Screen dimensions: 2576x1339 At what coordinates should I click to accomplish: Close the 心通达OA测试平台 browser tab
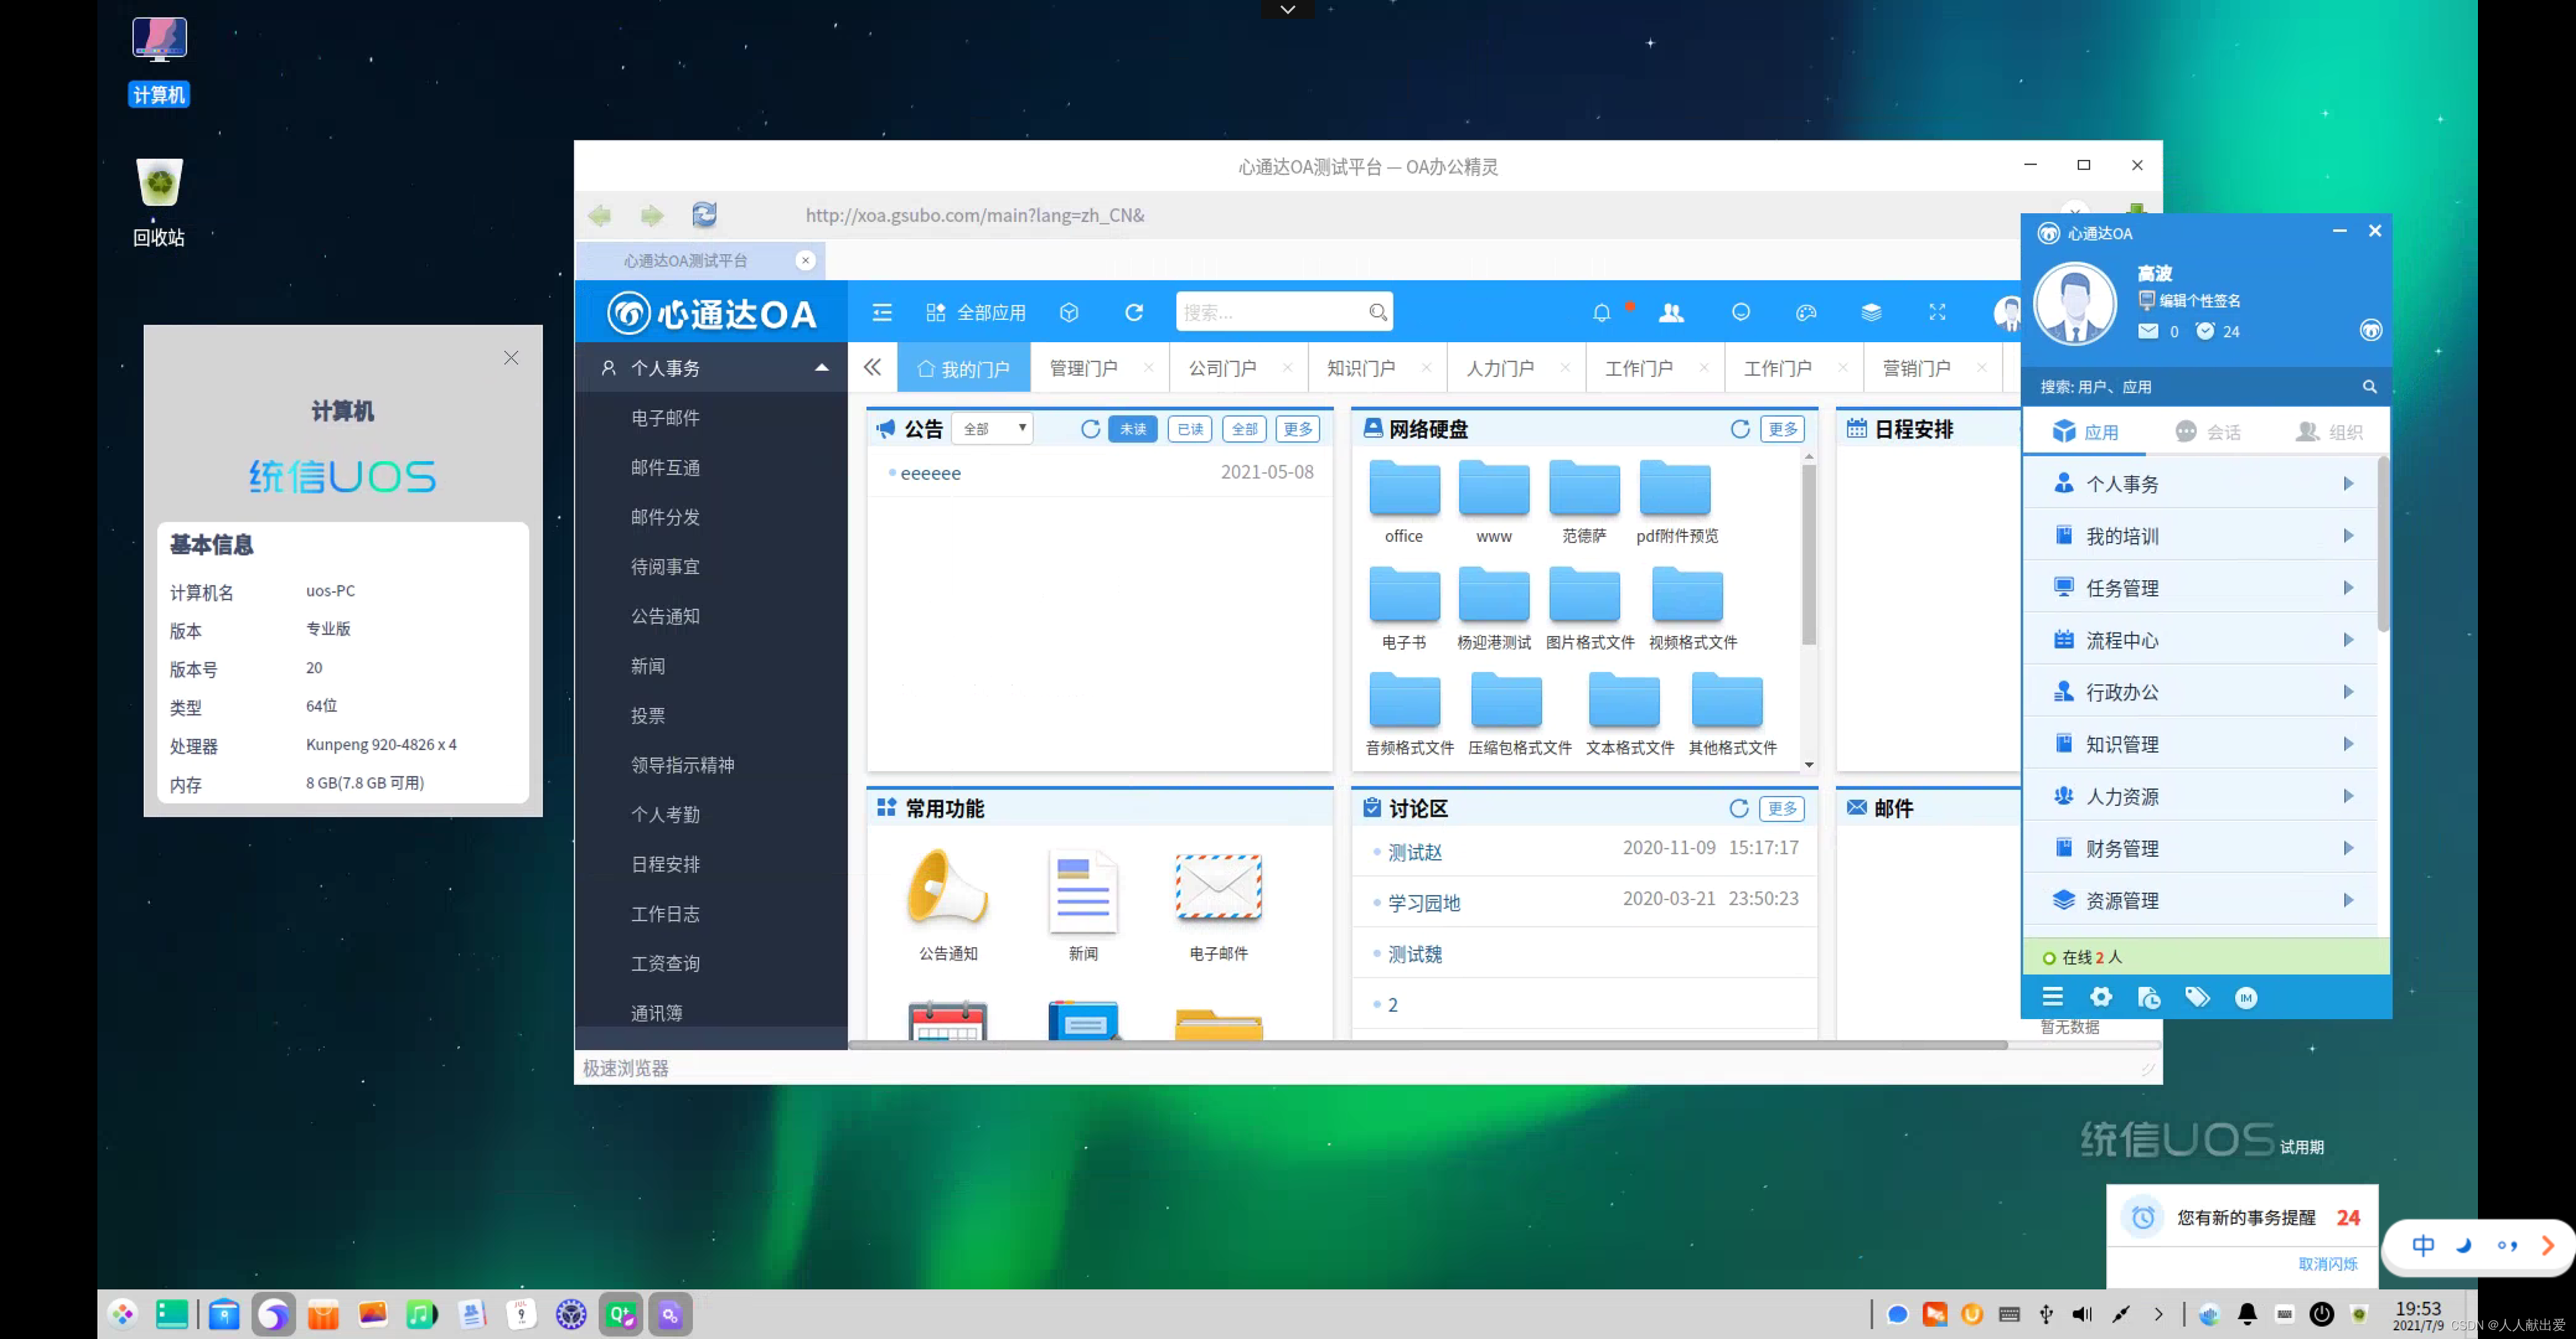coord(805,260)
